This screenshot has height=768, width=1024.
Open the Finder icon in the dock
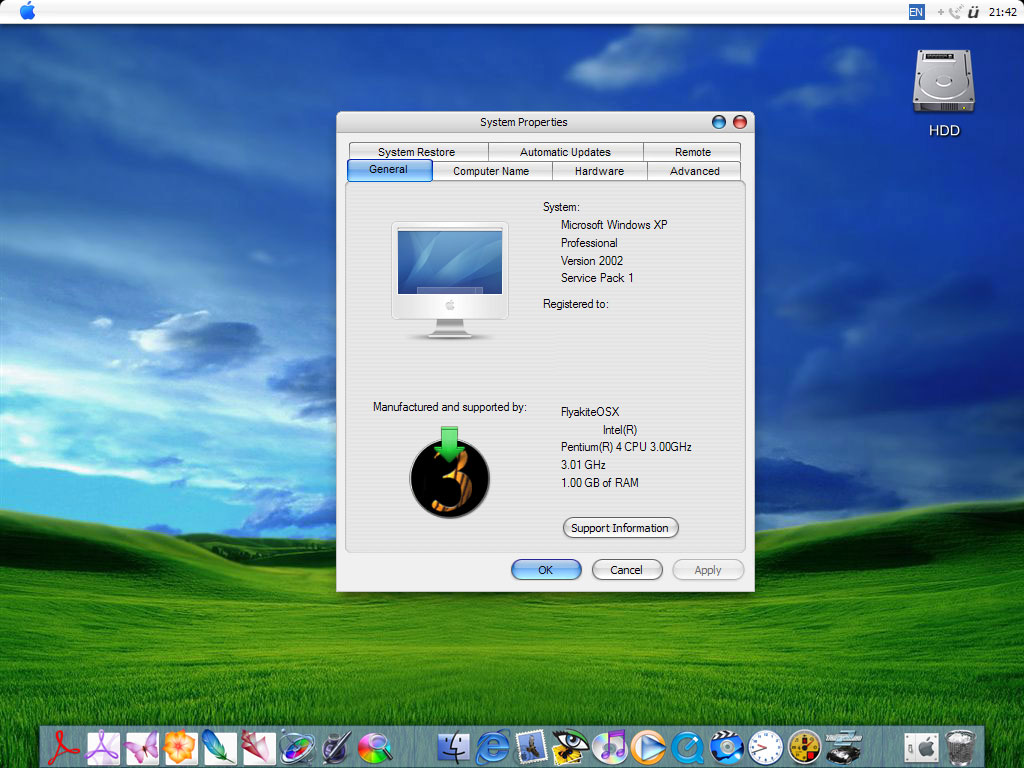453,747
